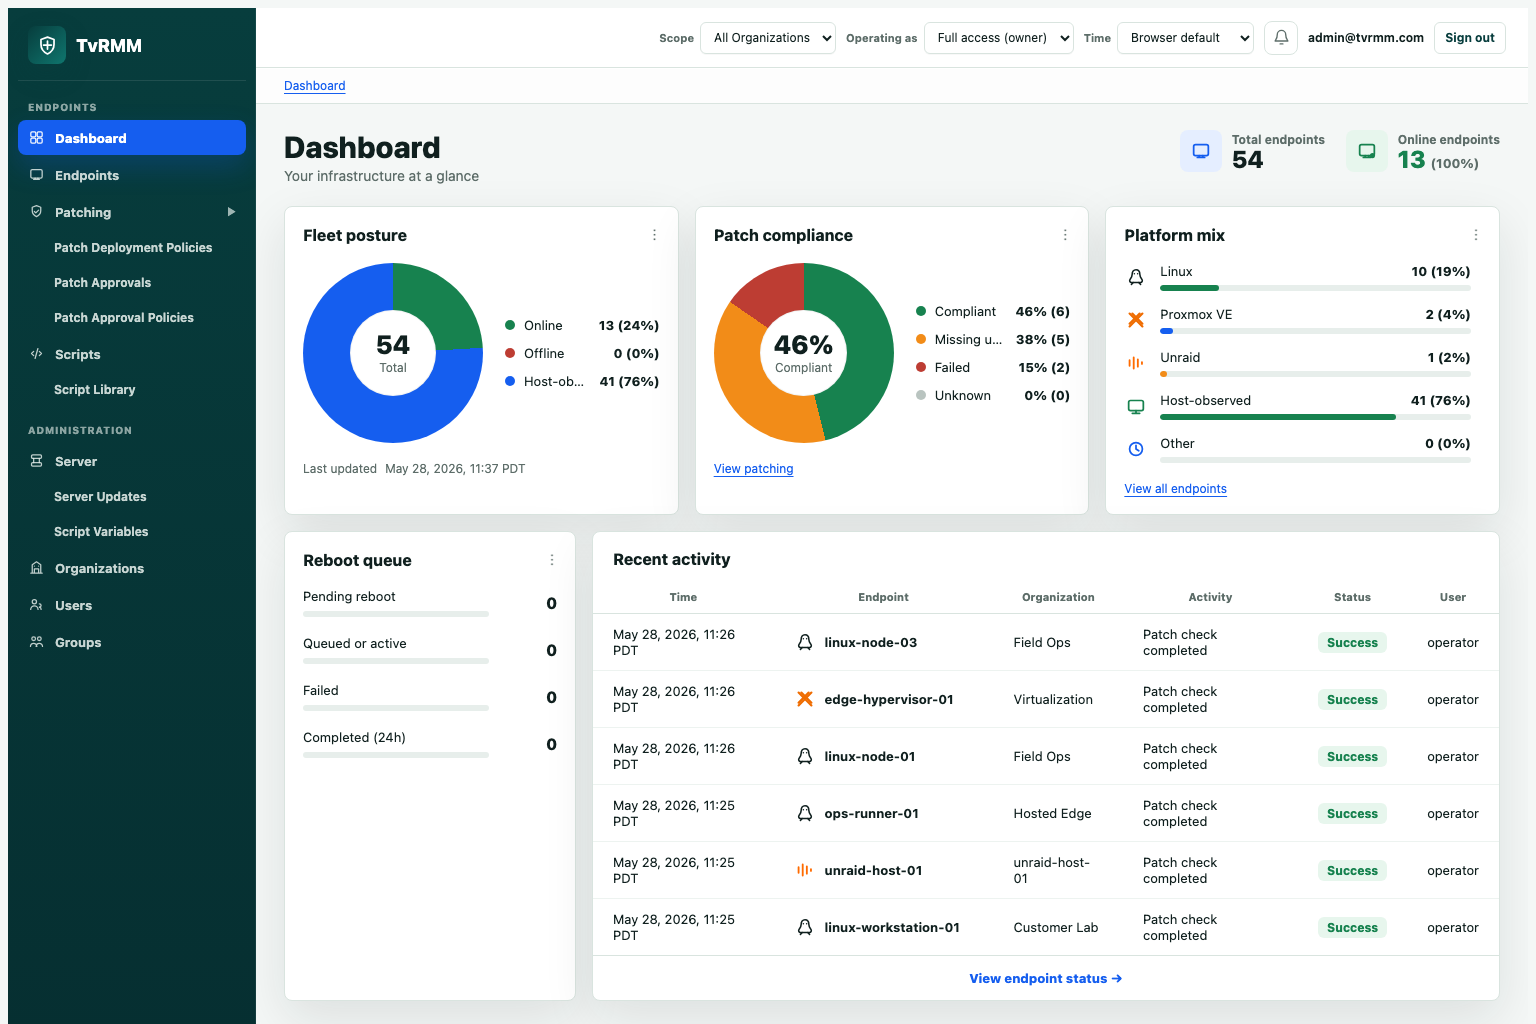Click the Endpoints monitor icon in sidebar

pyautogui.click(x=37, y=175)
